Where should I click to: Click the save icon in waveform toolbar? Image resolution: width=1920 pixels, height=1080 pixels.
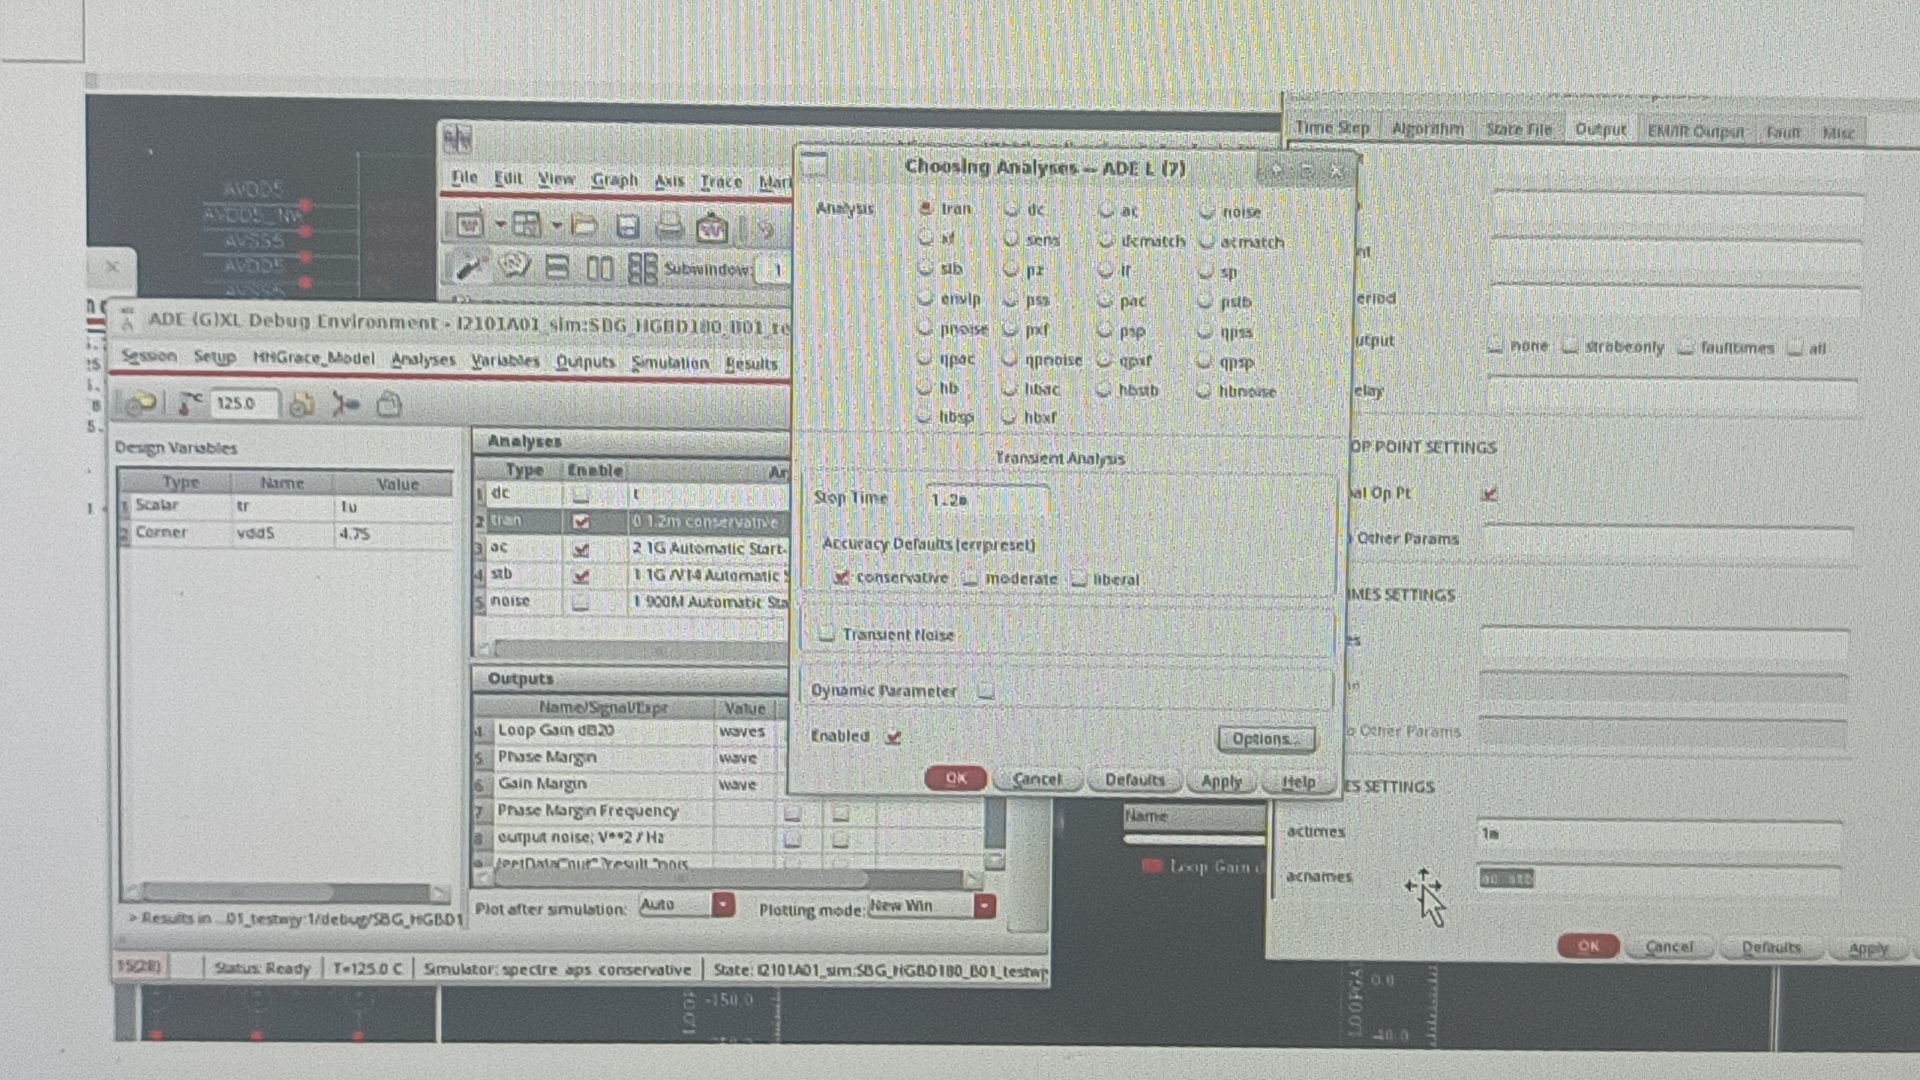627,227
